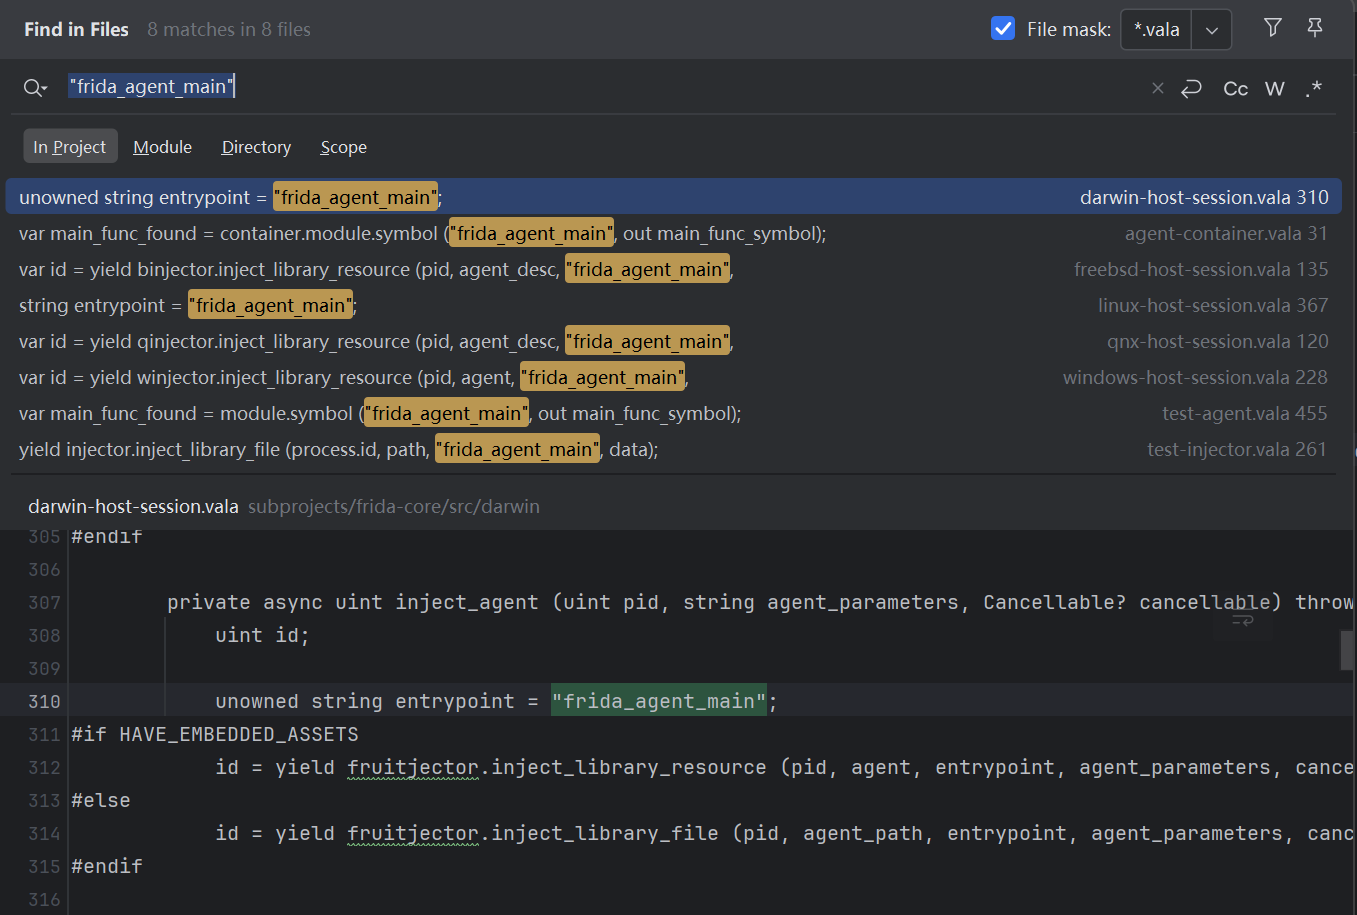
Task: Click the 8 matches in 8 files label
Action: coord(229,29)
